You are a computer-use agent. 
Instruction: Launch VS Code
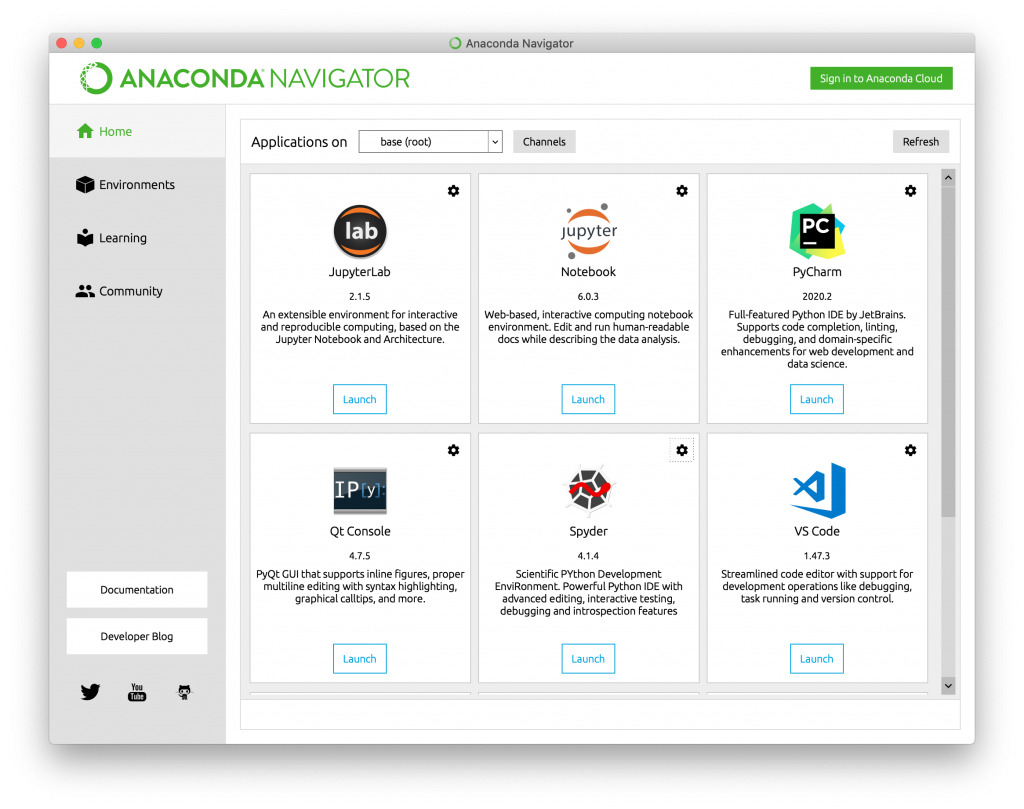click(x=817, y=659)
